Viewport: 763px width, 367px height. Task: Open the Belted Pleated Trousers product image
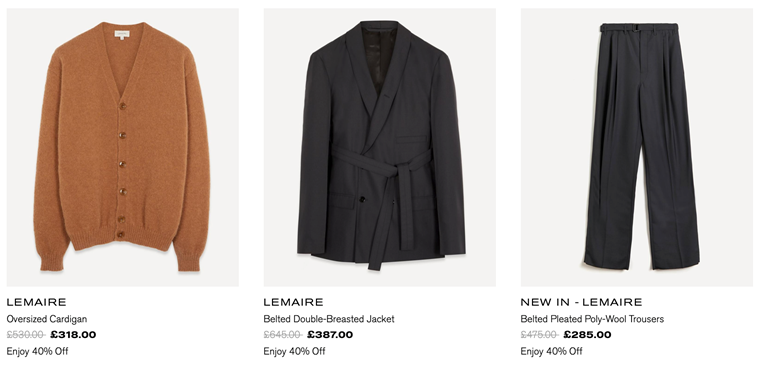(636, 147)
